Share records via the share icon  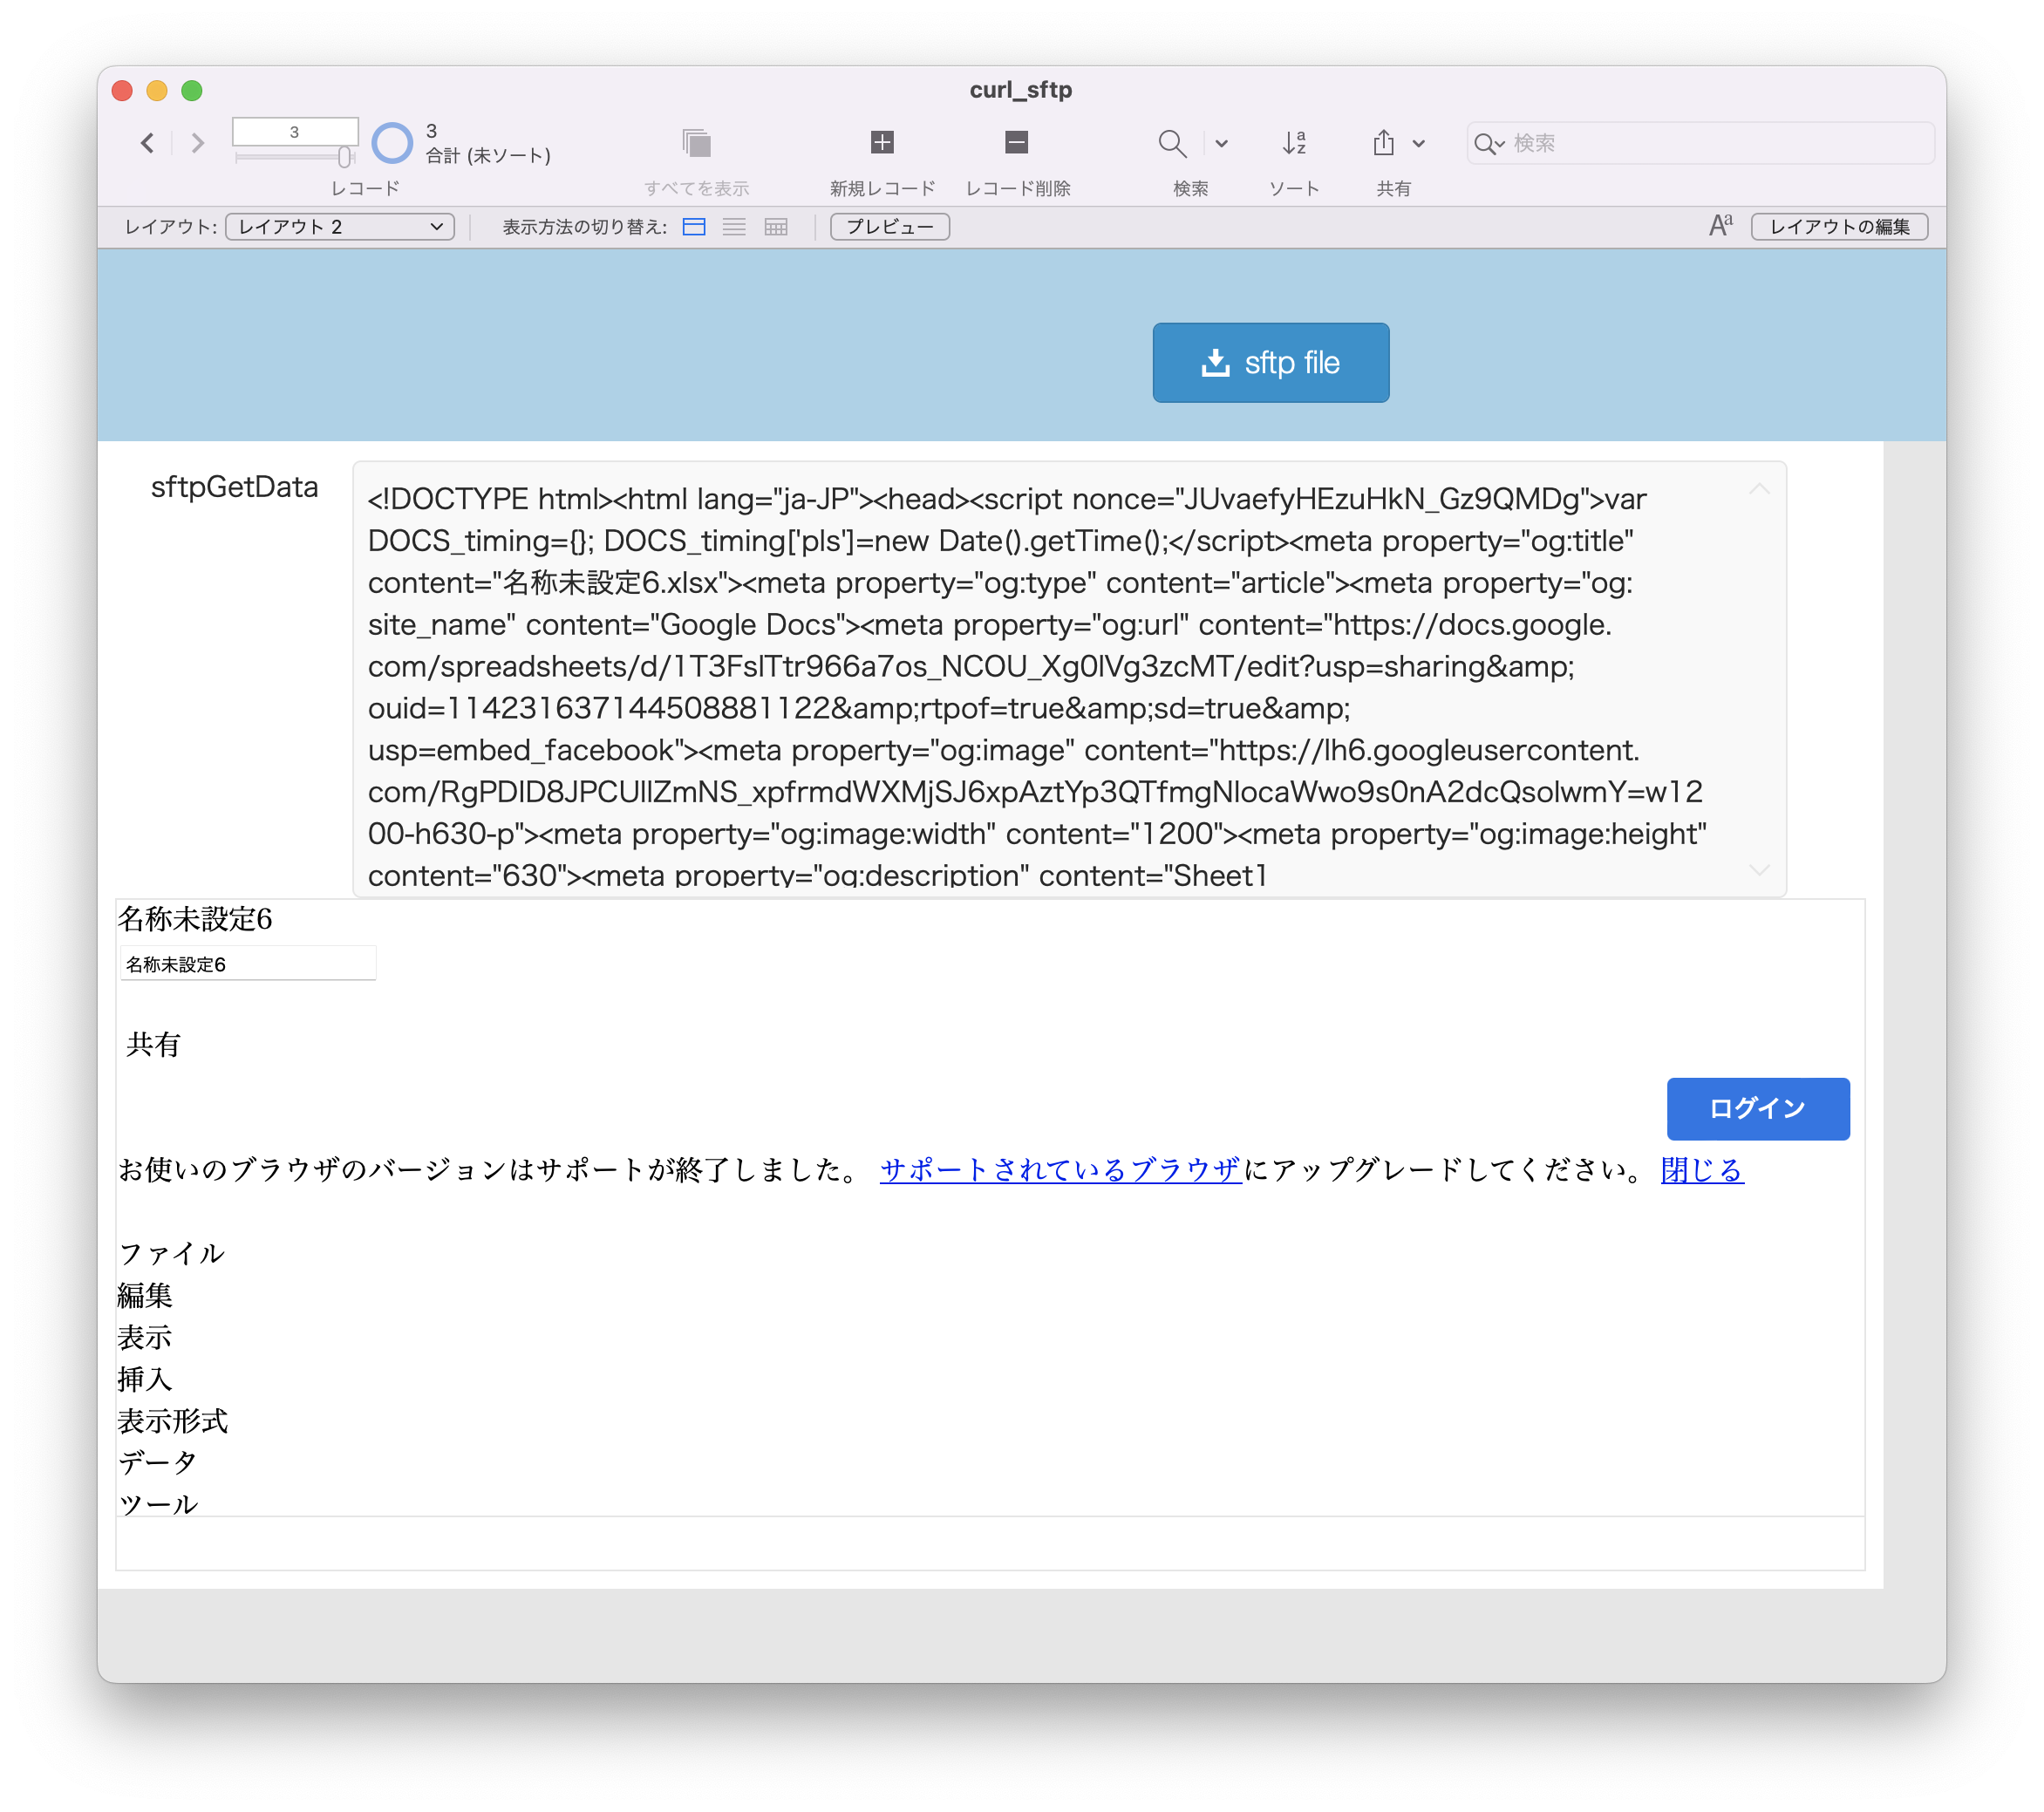click(x=1385, y=143)
